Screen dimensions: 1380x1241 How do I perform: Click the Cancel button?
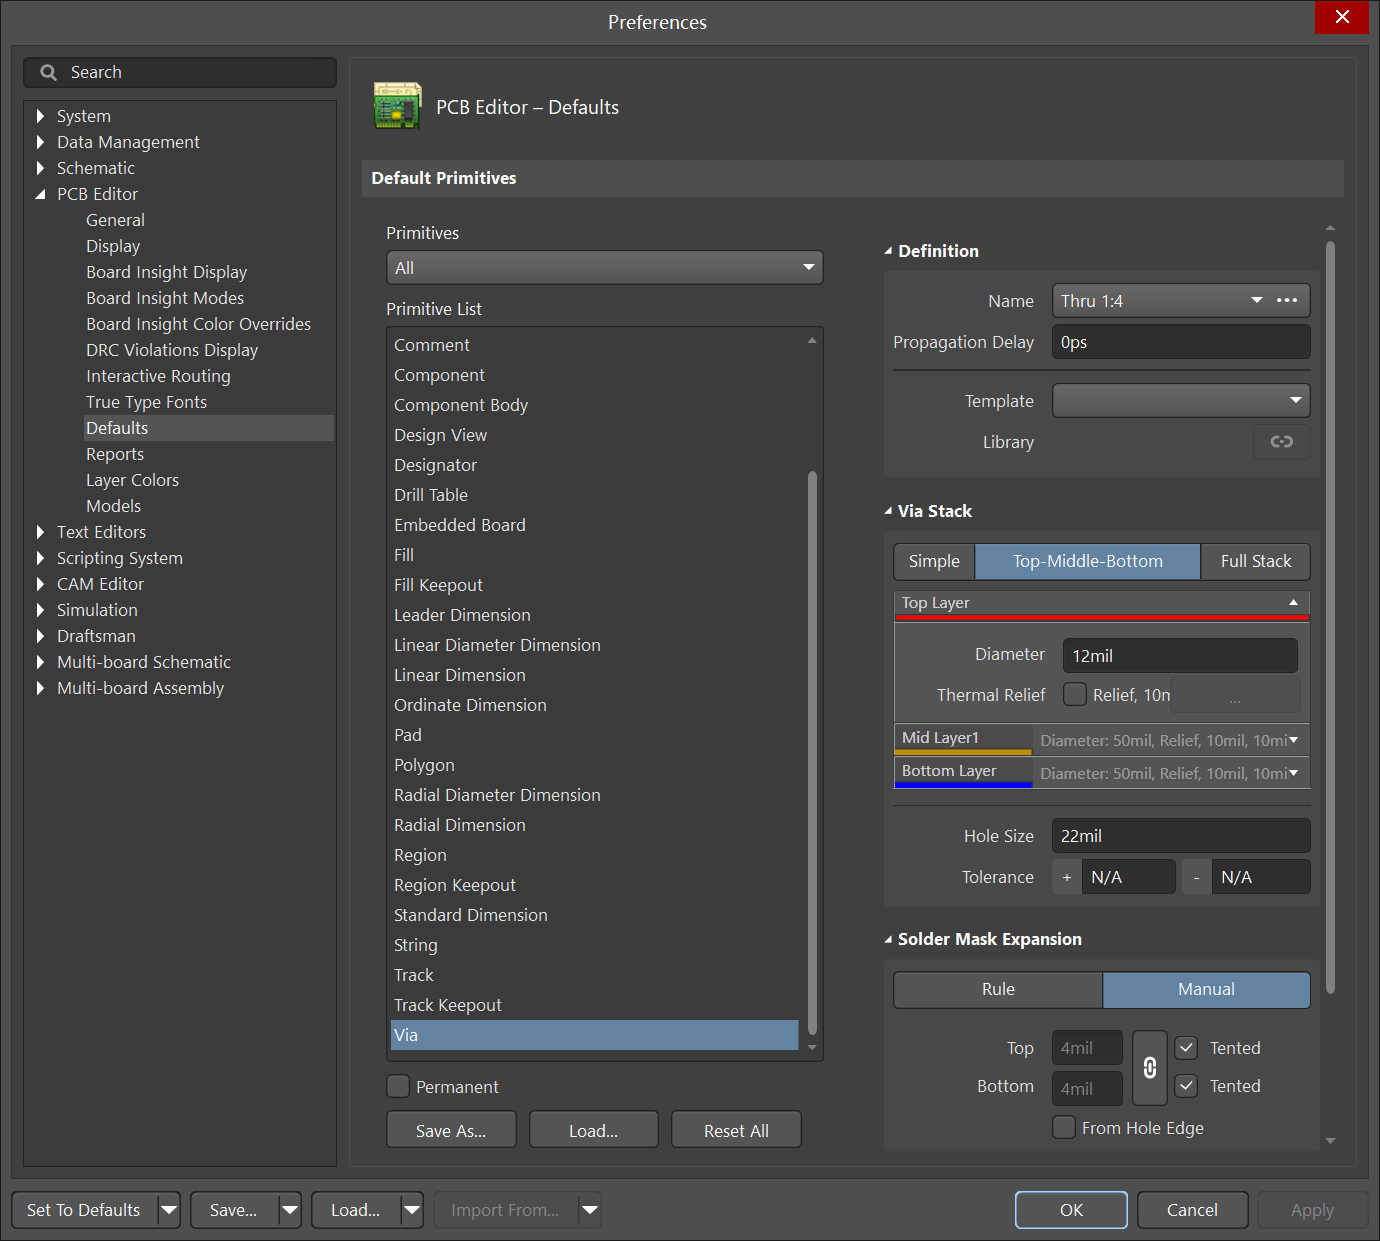click(x=1192, y=1210)
